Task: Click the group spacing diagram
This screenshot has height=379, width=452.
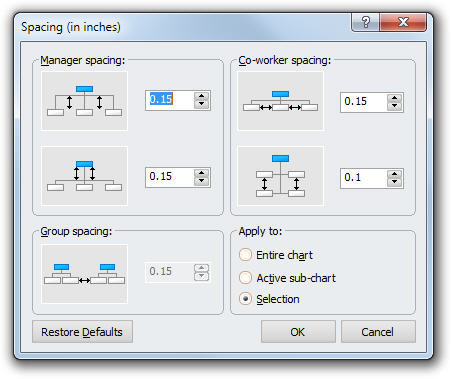Action: (84, 274)
